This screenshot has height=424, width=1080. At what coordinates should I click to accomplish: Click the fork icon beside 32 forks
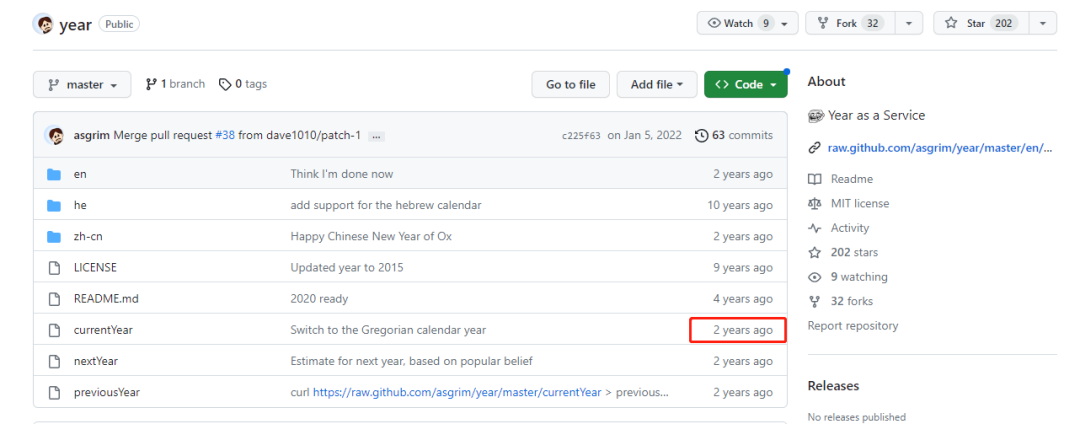click(815, 301)
